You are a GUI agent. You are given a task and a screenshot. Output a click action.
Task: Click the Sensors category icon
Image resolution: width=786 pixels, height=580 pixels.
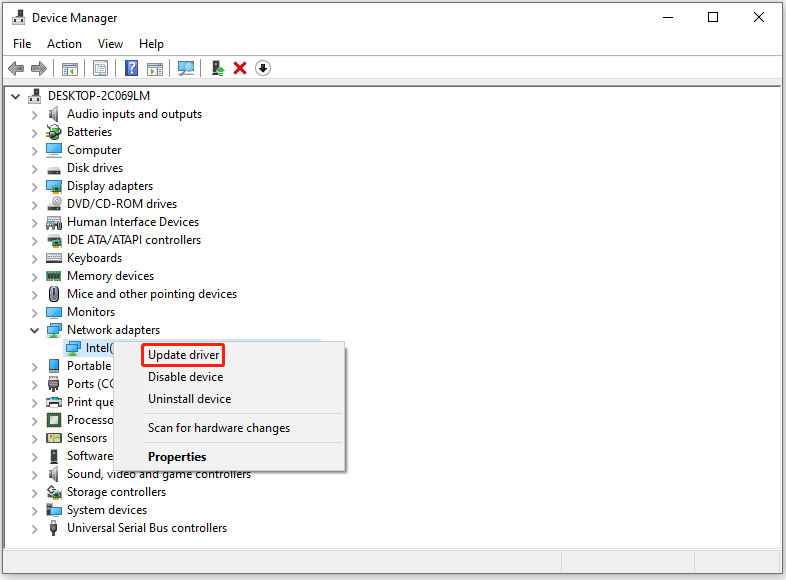point(54,438)
